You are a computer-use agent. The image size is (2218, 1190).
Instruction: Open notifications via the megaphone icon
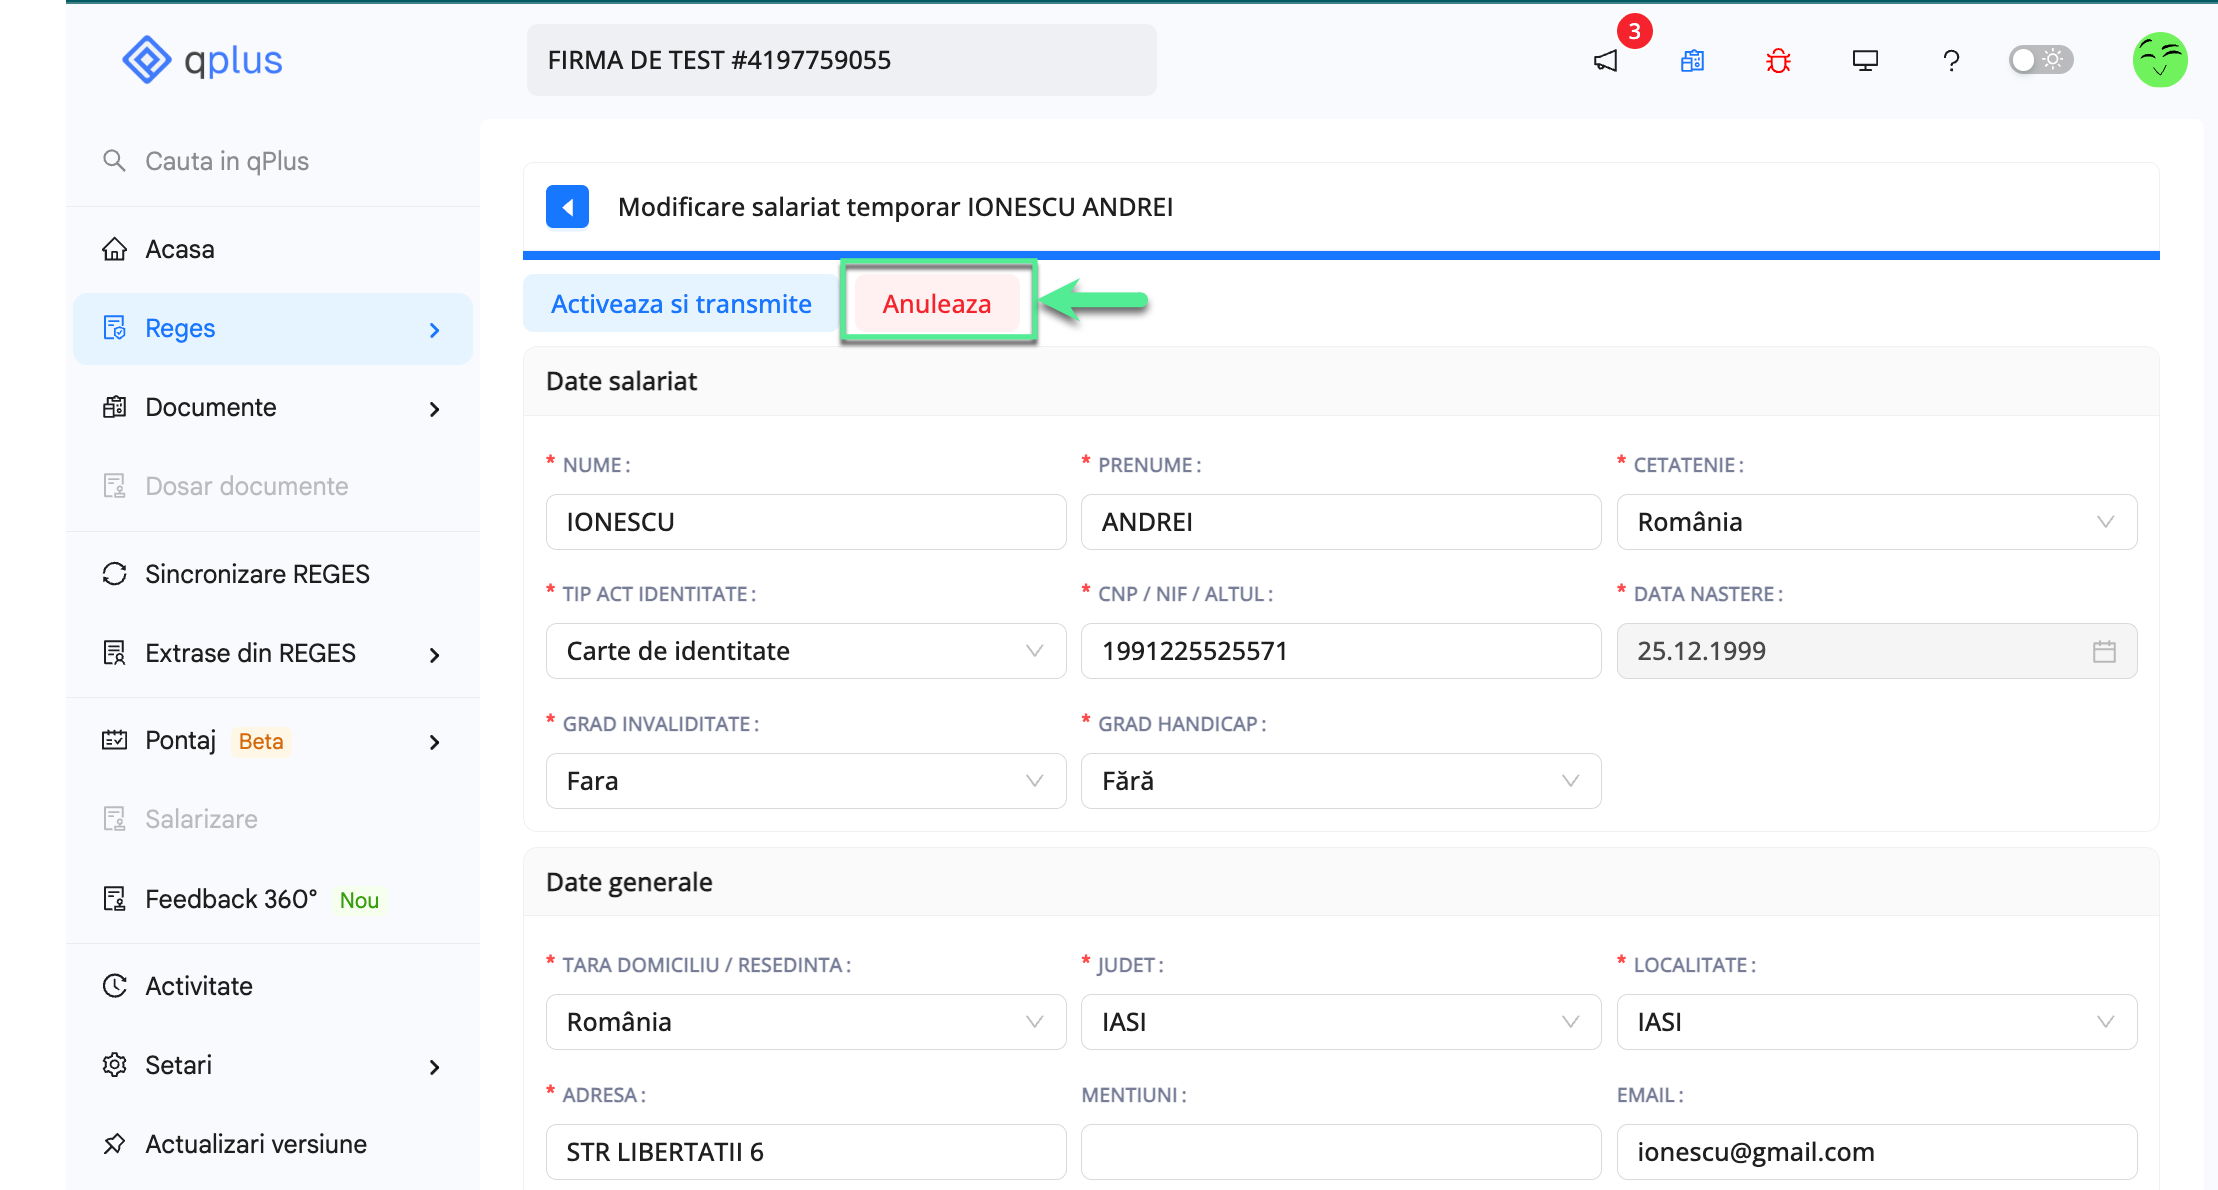[x=1605, y=60]
